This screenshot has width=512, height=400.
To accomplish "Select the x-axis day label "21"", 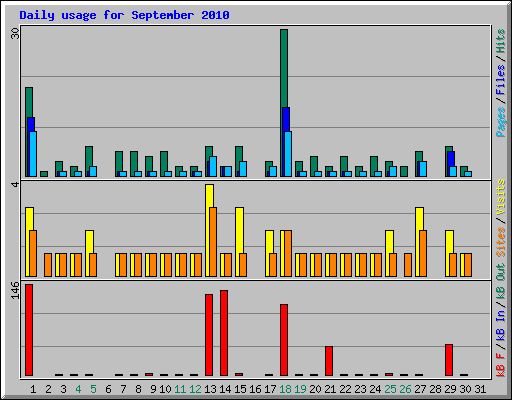I will click(x=330, y=389).
